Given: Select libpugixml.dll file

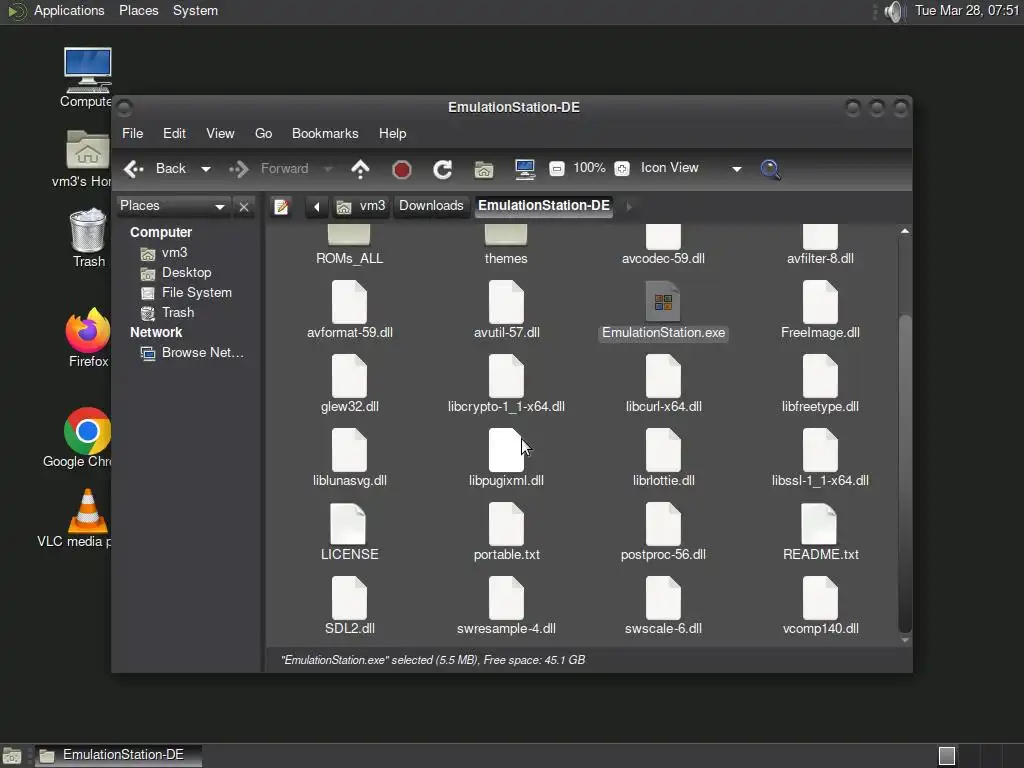Looking at the screenshot, I should (506, 458).
